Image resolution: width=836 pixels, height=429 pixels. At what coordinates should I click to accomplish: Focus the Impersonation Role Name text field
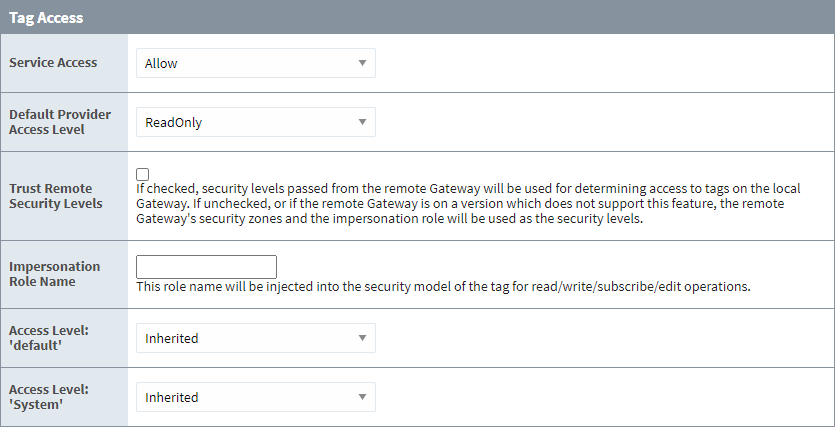tap(206, 267)
